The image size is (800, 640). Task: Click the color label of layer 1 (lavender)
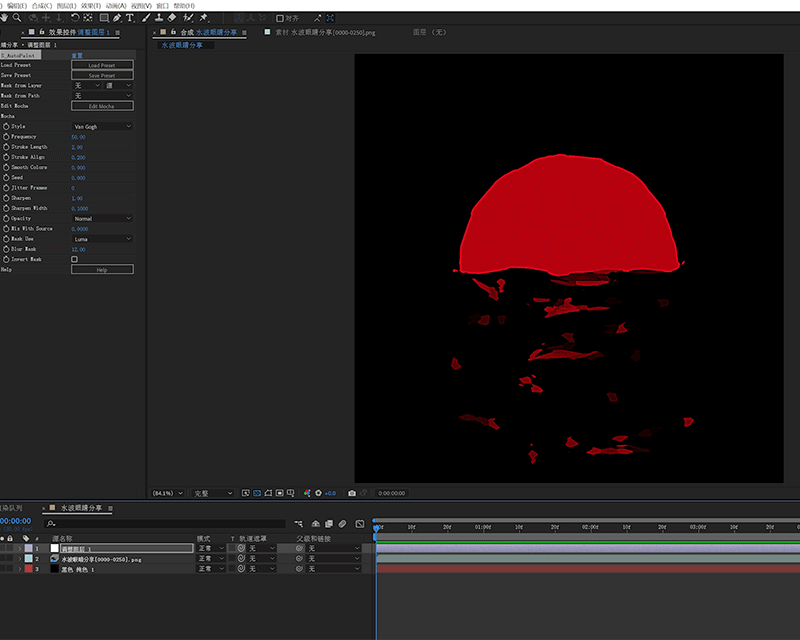pos(29,549)
